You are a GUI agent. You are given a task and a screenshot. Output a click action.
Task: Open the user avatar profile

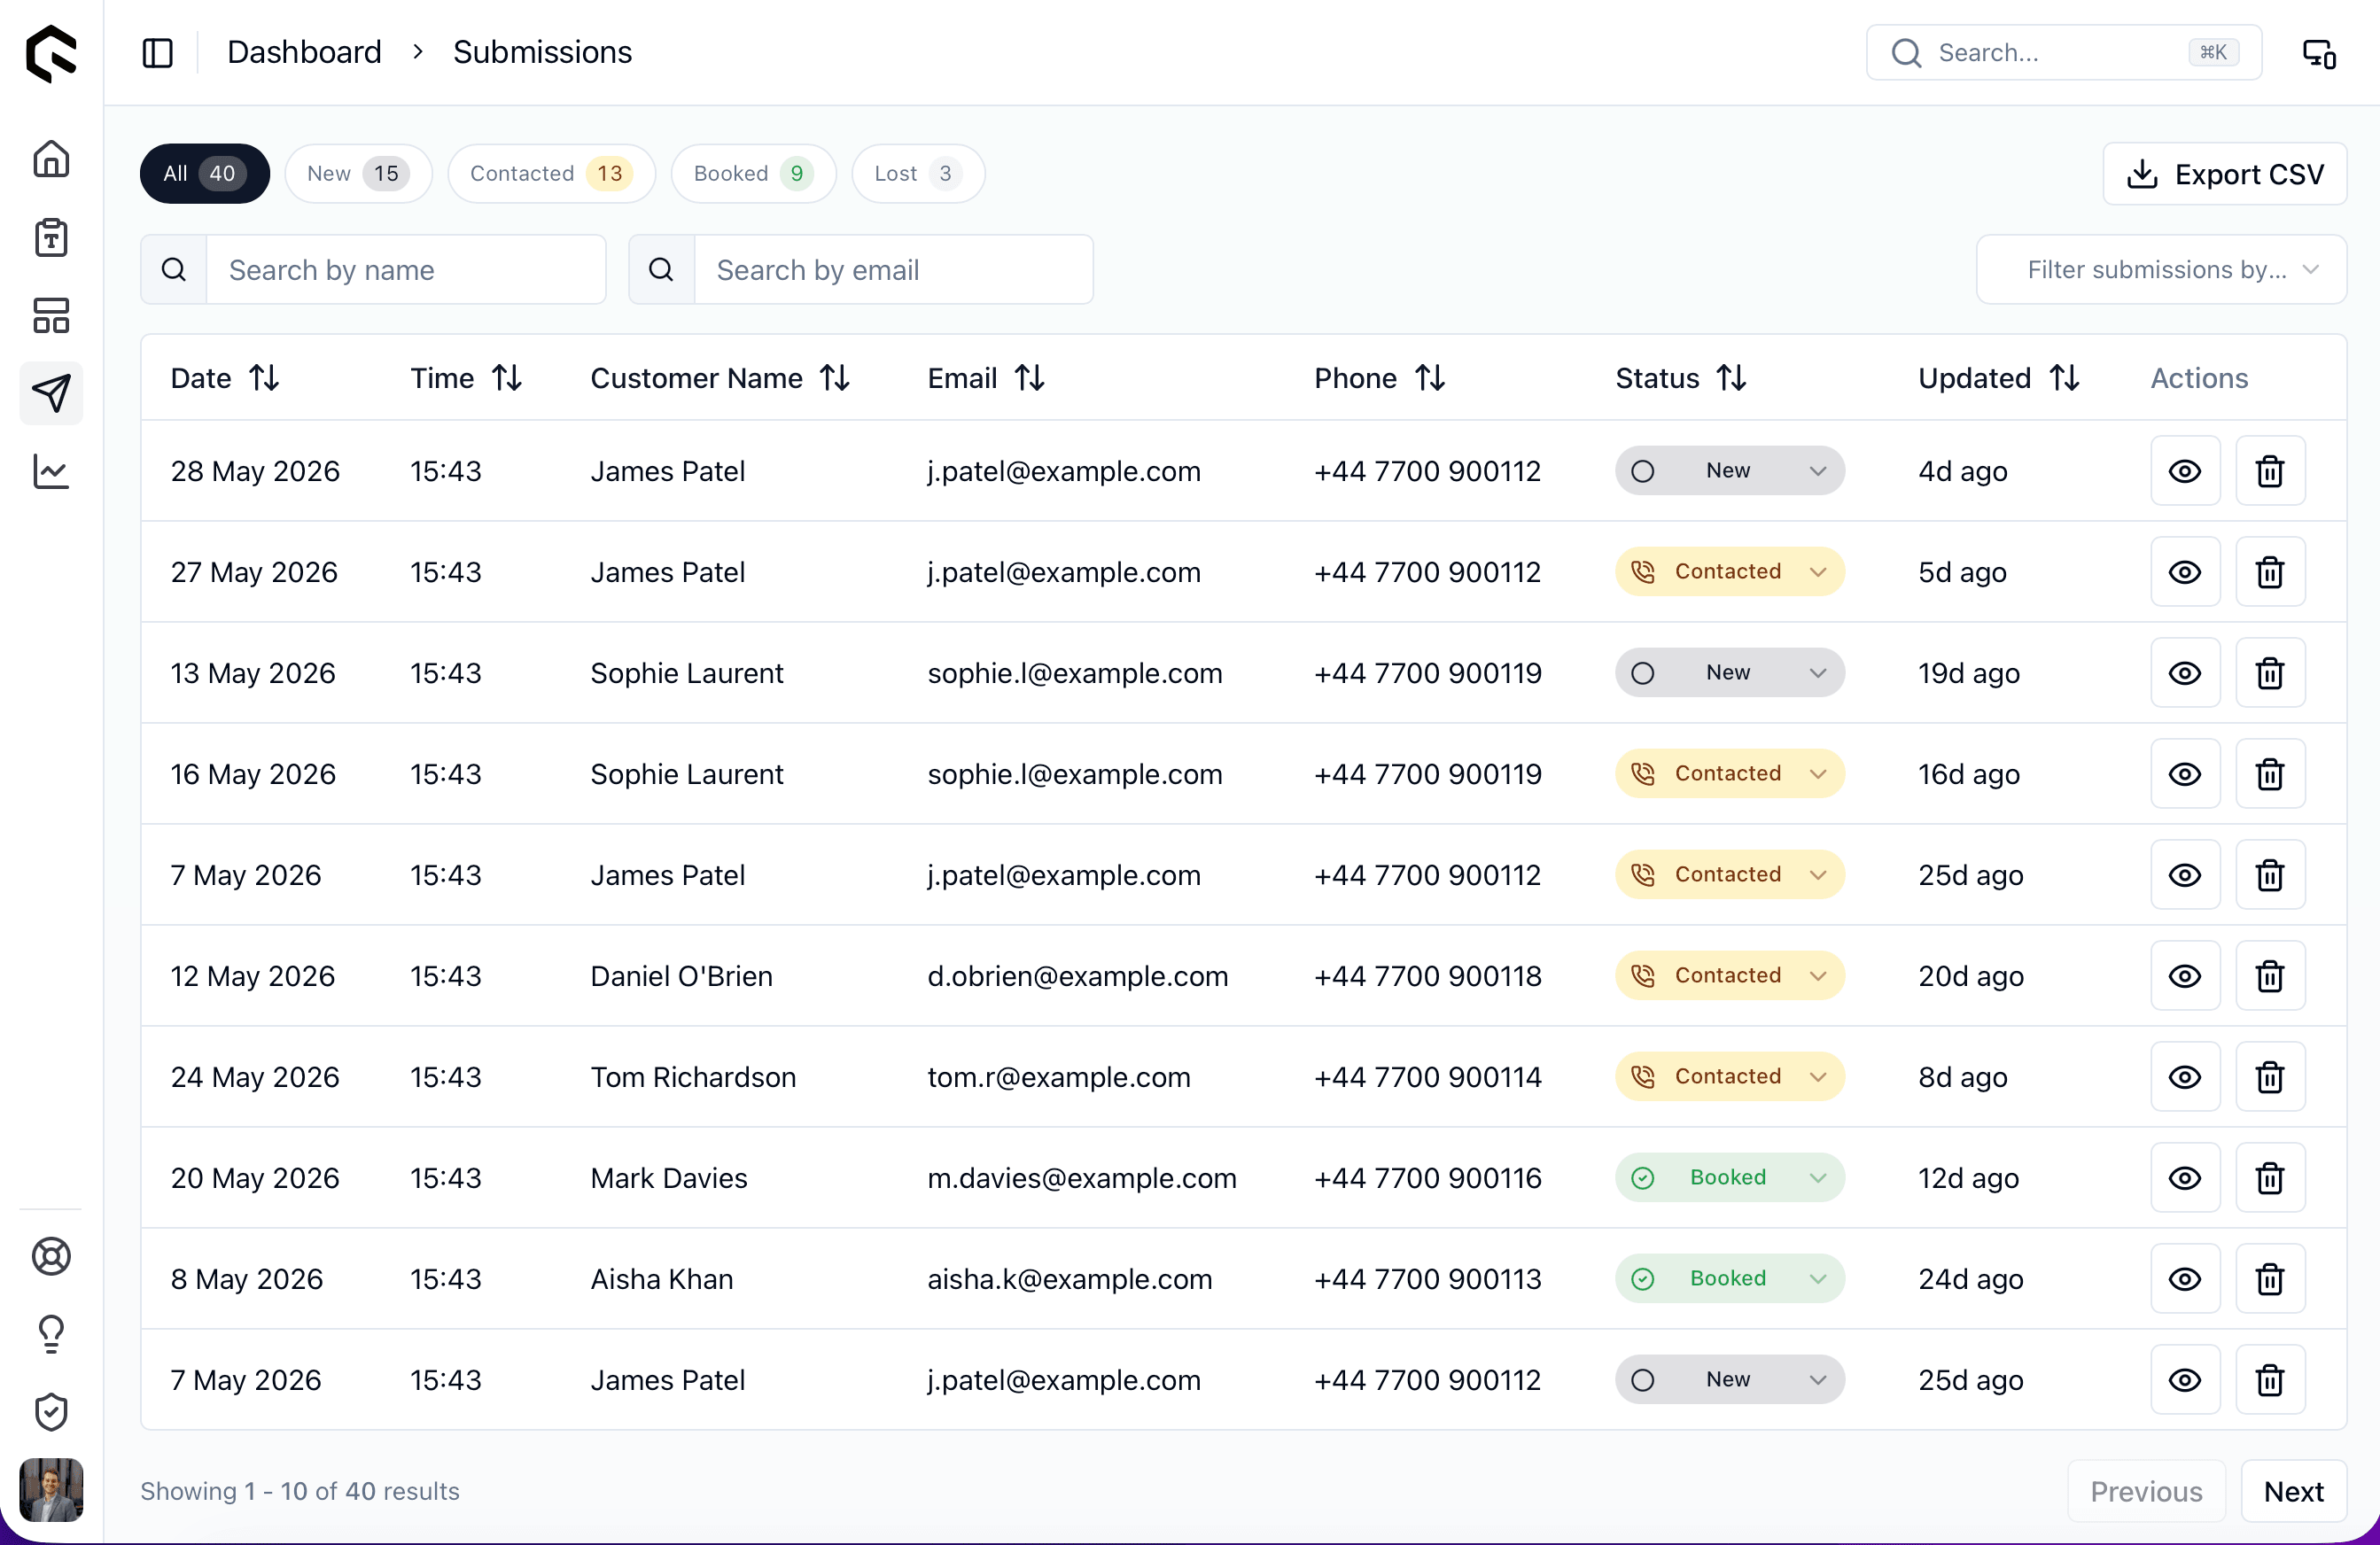51,1490
